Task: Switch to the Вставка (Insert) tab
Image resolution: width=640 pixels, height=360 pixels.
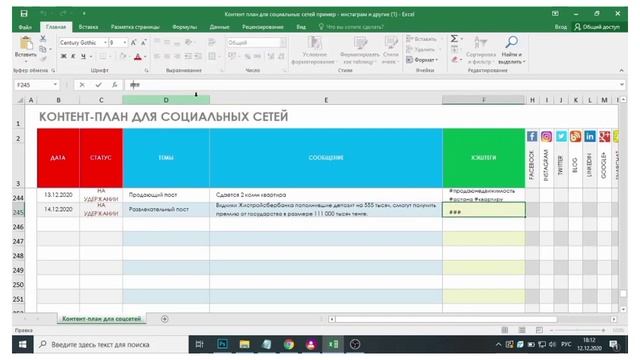Action: click(88, 27)
